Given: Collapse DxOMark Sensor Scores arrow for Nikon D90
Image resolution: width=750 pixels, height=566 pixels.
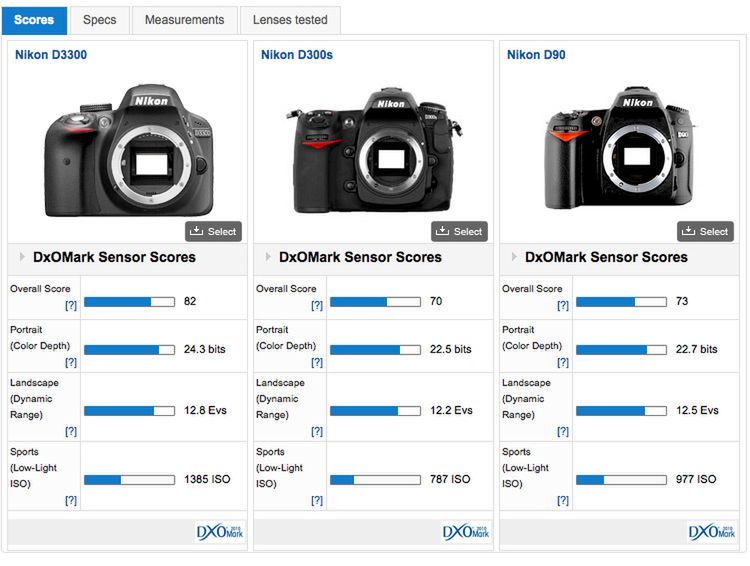Looking at the screenshot, I should click(514, 257).
